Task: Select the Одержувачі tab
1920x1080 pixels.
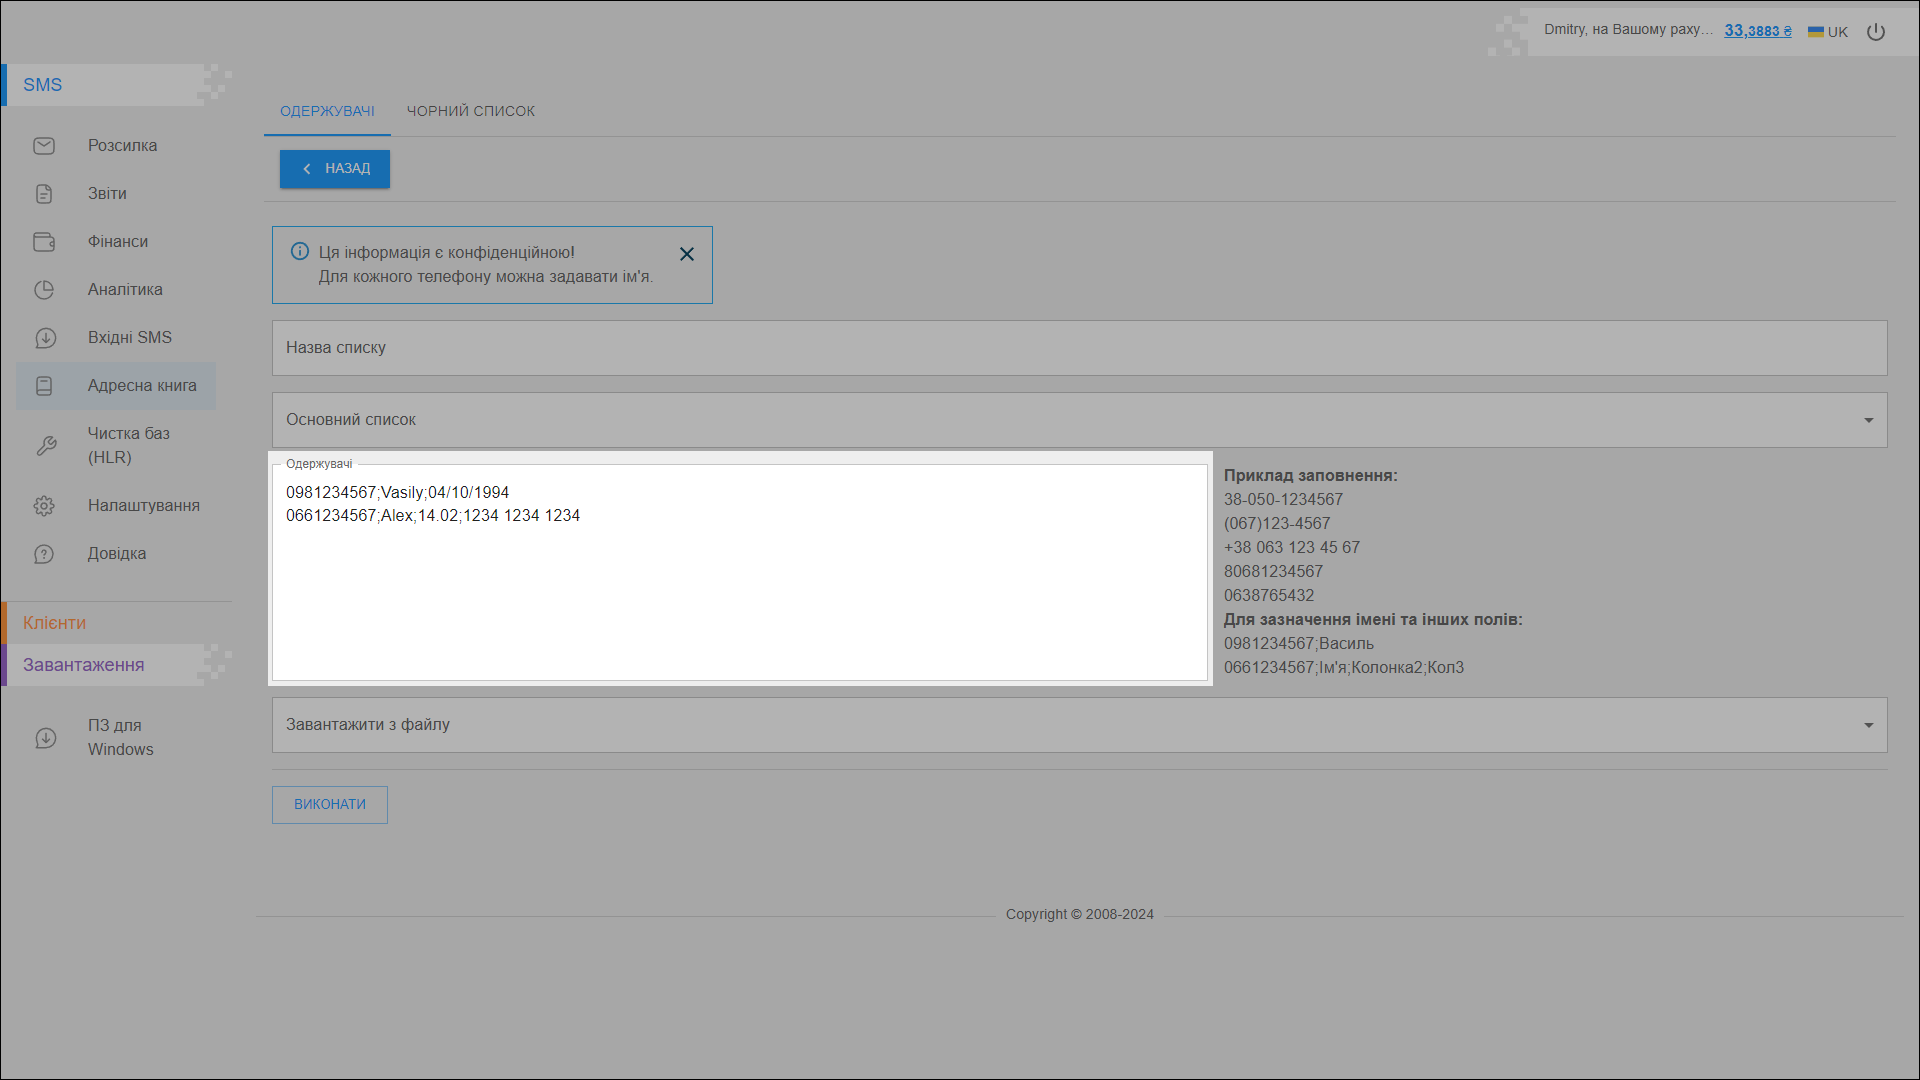Action: click(327, 111)
